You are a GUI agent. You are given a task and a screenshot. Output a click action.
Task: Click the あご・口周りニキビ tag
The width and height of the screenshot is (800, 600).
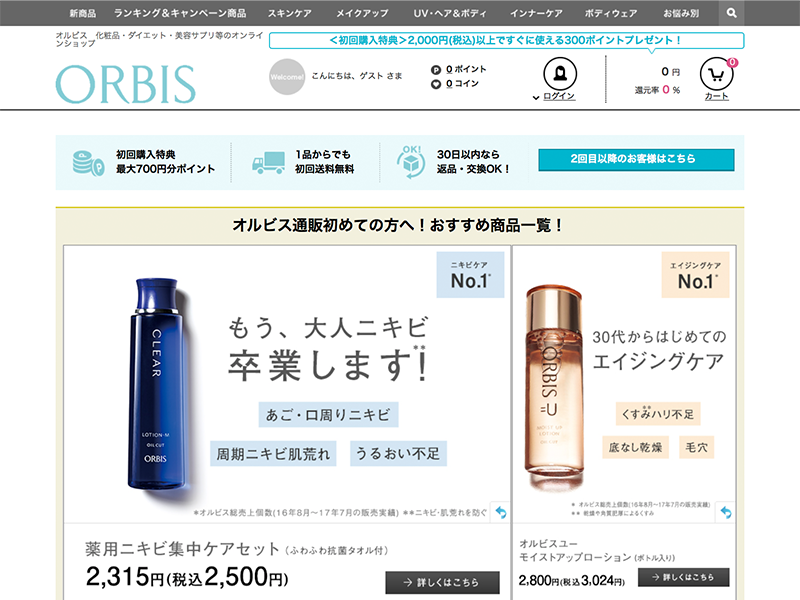click(328, 414)
